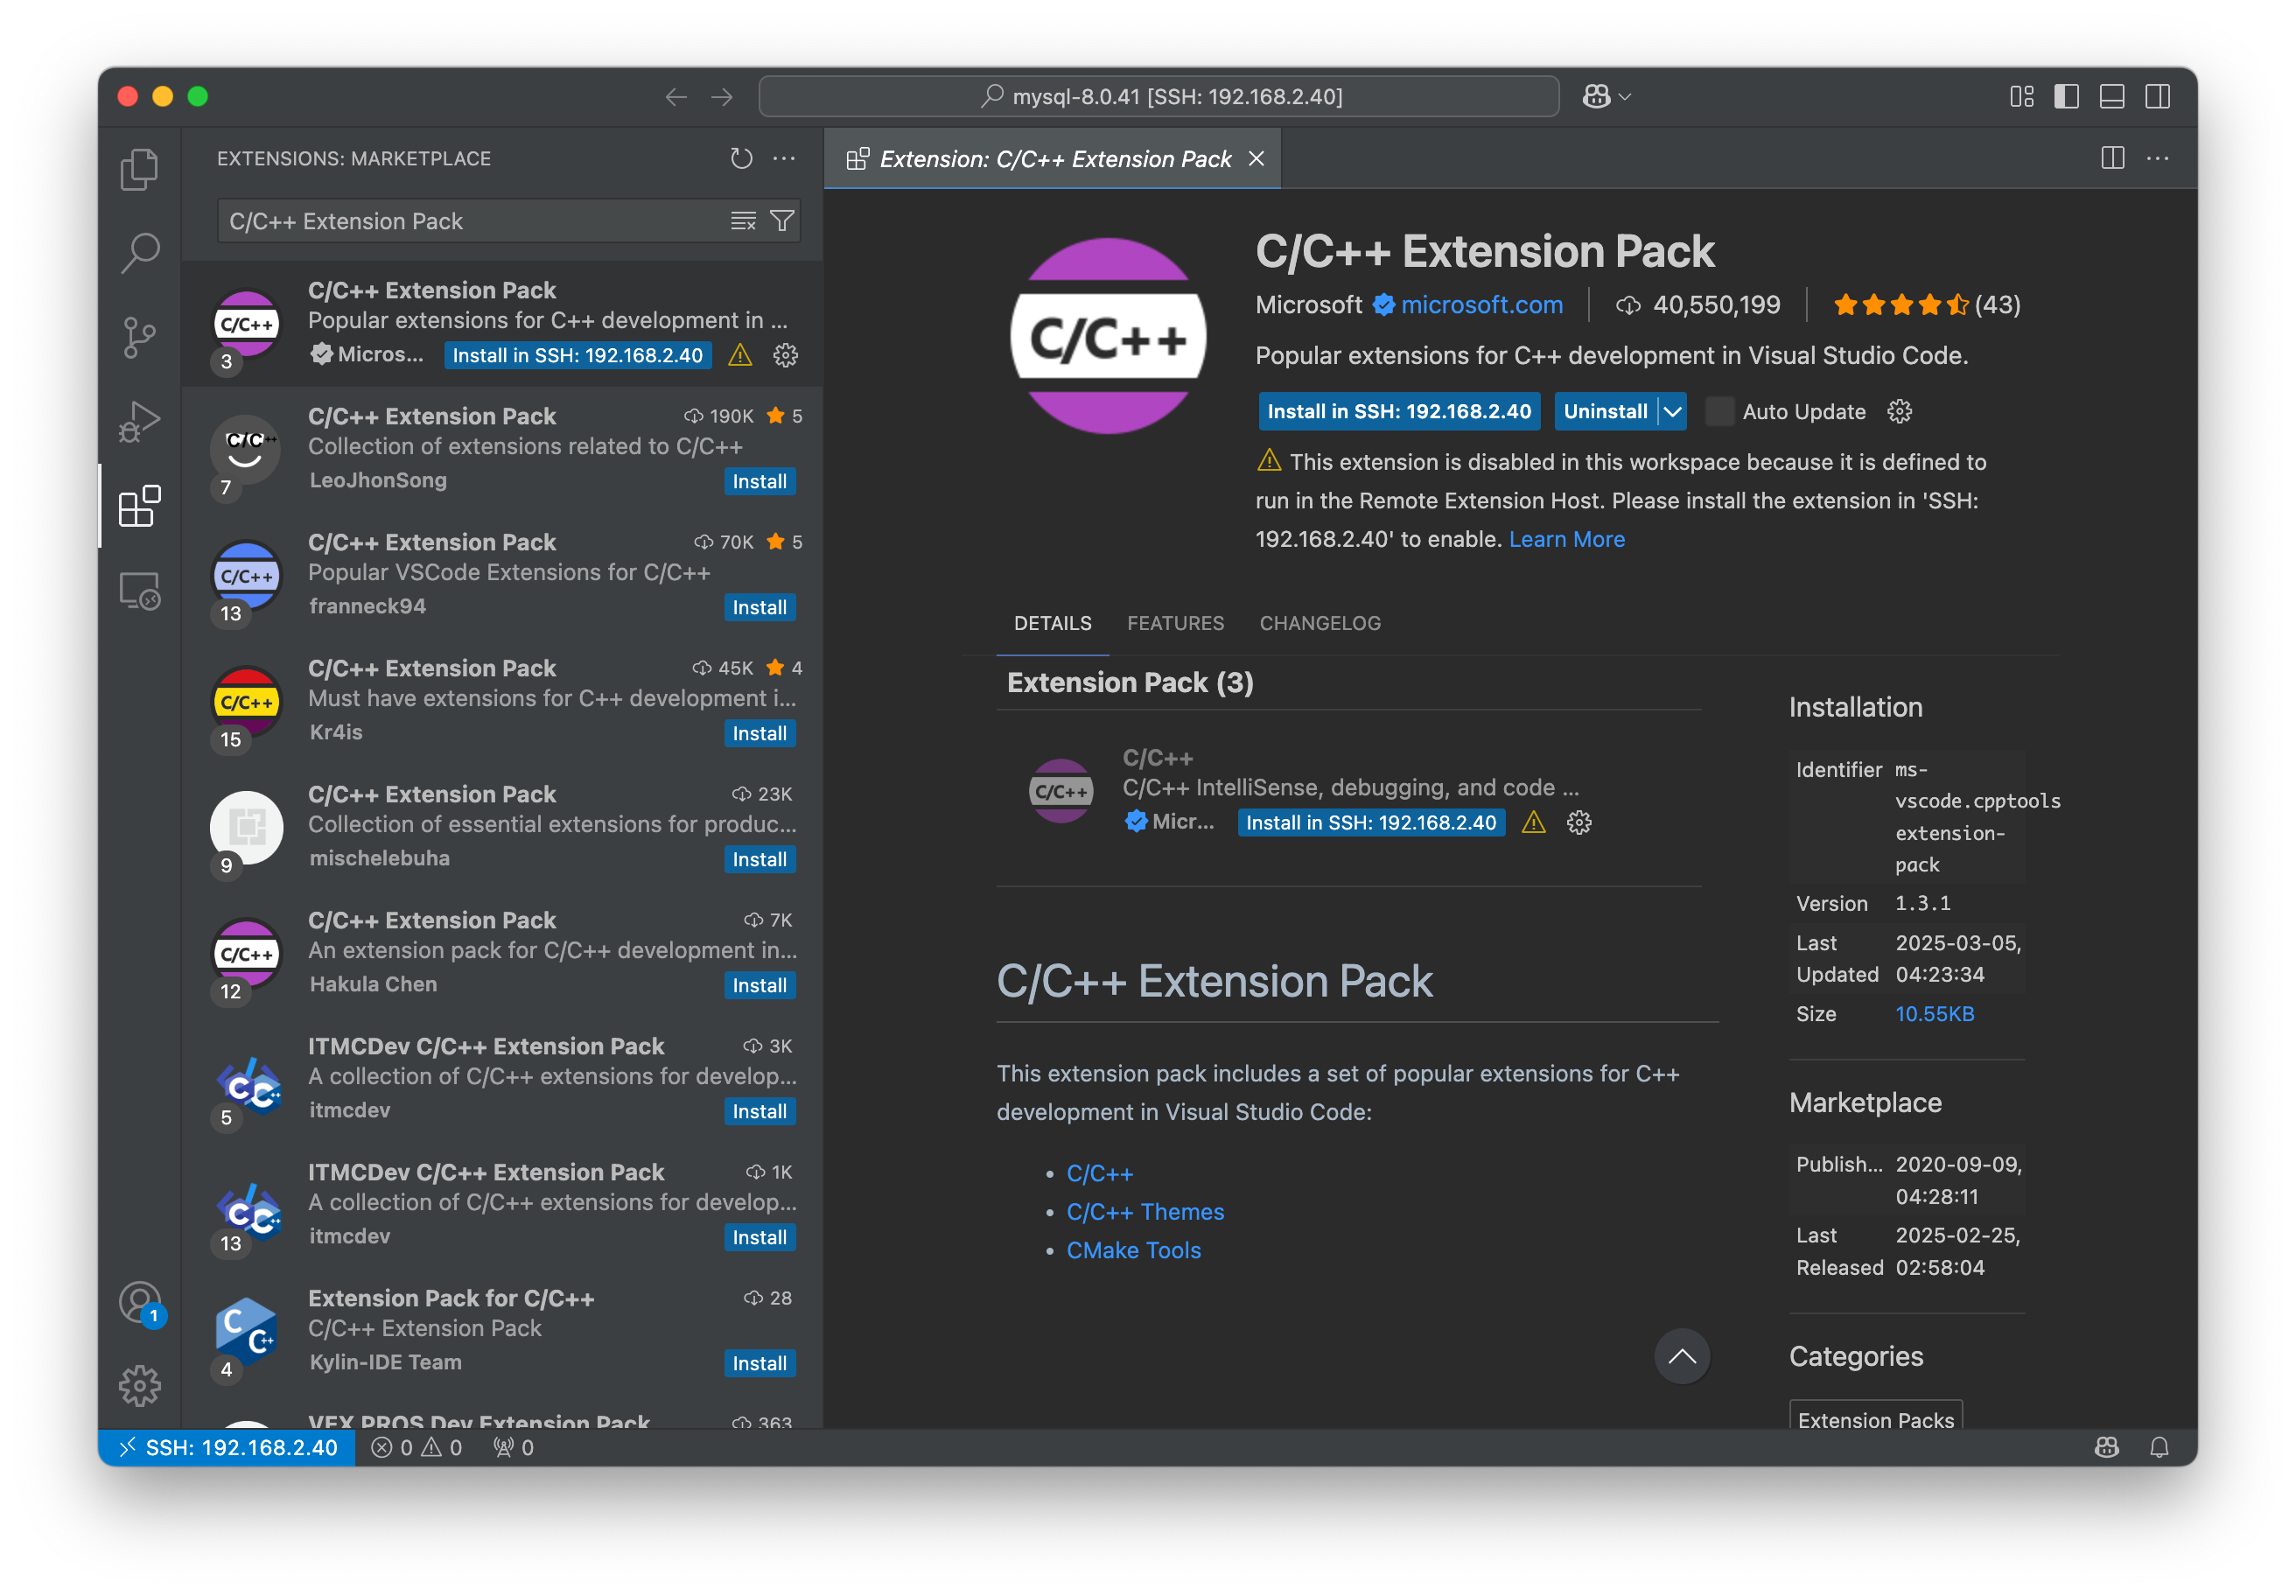The width and height of the screenshot is (2296, 1596).
Task: Install LeoJhonSong's C/C++ Extension Pack
Action: pos(759,481)
